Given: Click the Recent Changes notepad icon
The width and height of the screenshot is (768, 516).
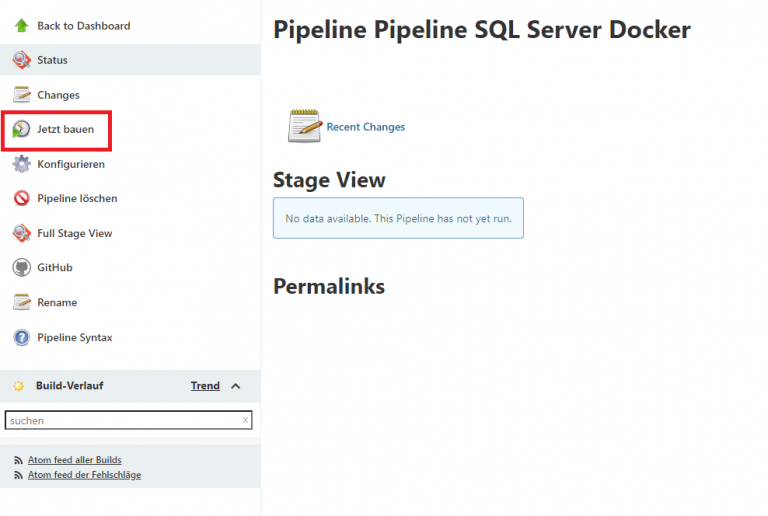Looking at the screenshot, I should point(305,126).
